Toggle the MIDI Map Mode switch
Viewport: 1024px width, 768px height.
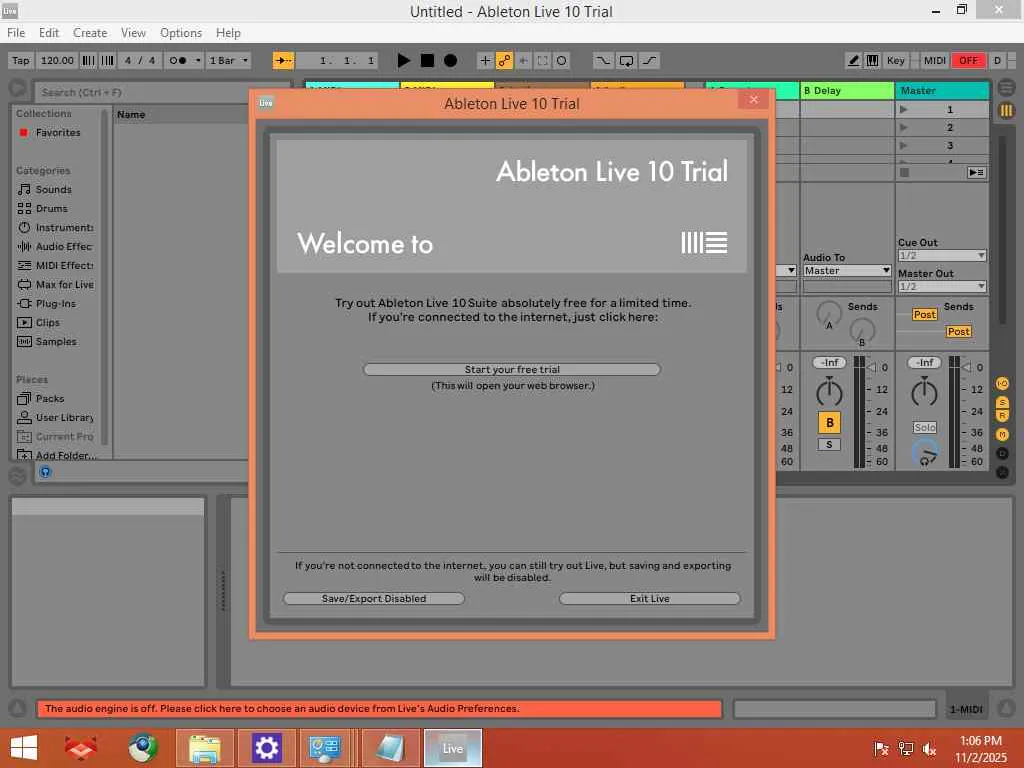935,61
